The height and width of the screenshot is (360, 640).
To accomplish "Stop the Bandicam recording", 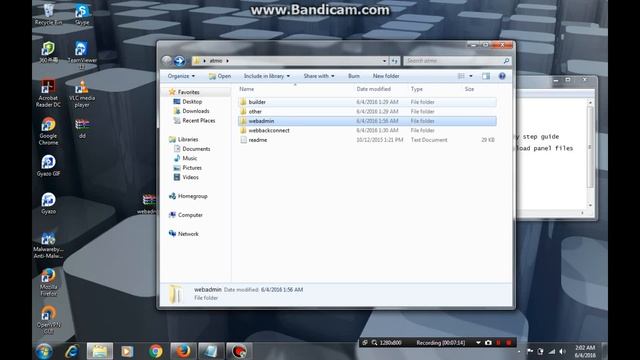I will (x=509, y=343).
